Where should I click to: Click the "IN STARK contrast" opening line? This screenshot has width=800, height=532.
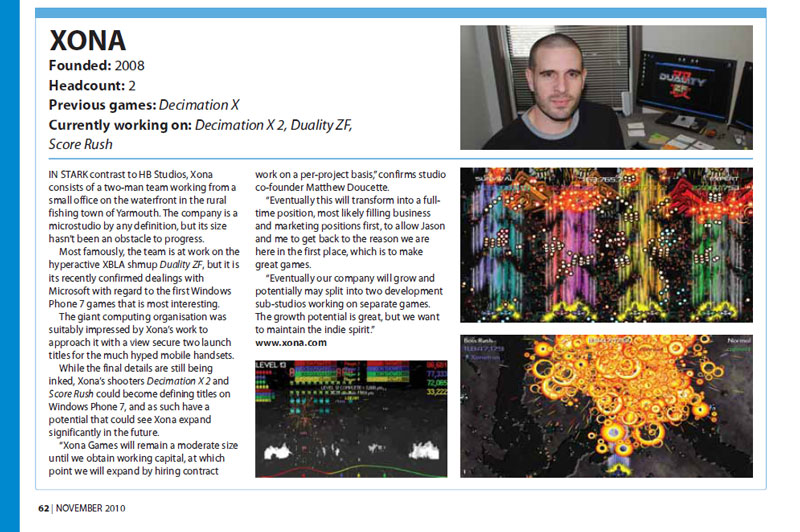[x=131, y=174]
